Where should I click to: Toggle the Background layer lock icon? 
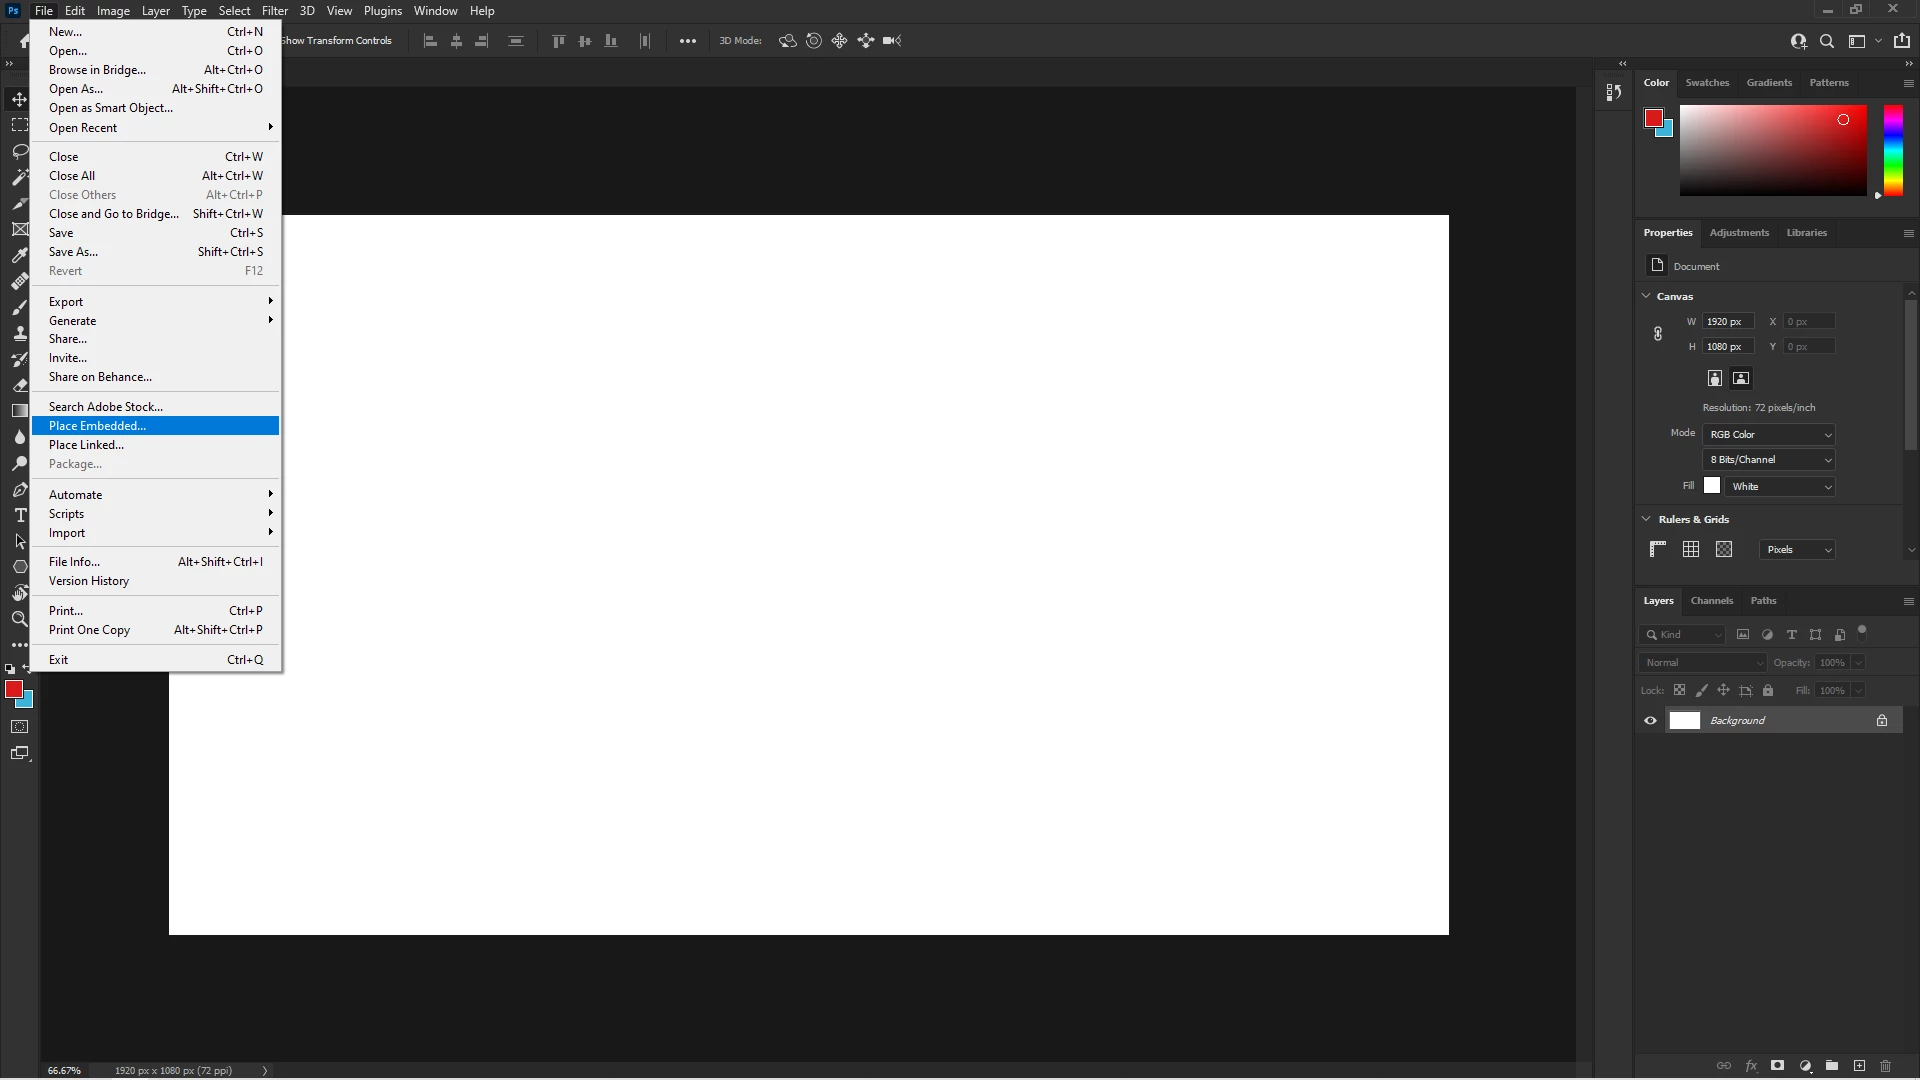pos(1882,720)
